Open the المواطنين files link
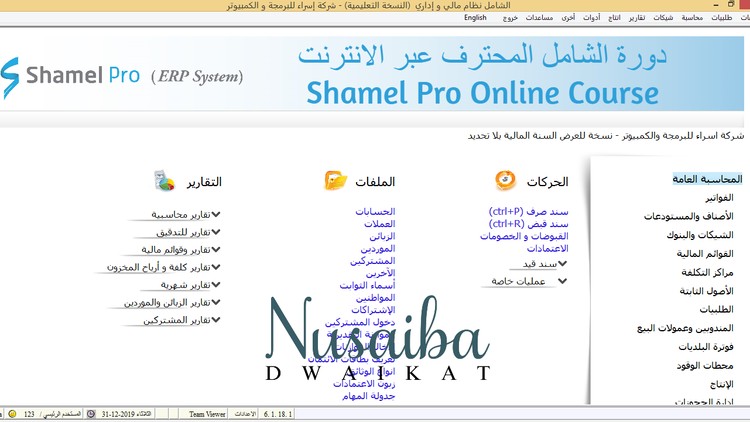Screen dimensions: 750x422 click(x=375, y=298)
